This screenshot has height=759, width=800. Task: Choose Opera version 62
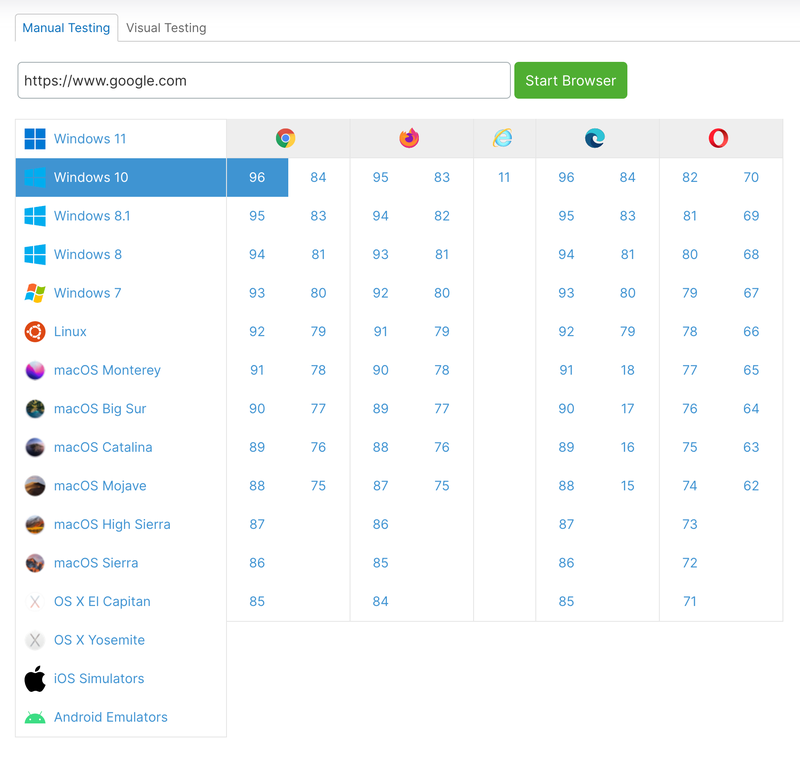pos(751,486)
